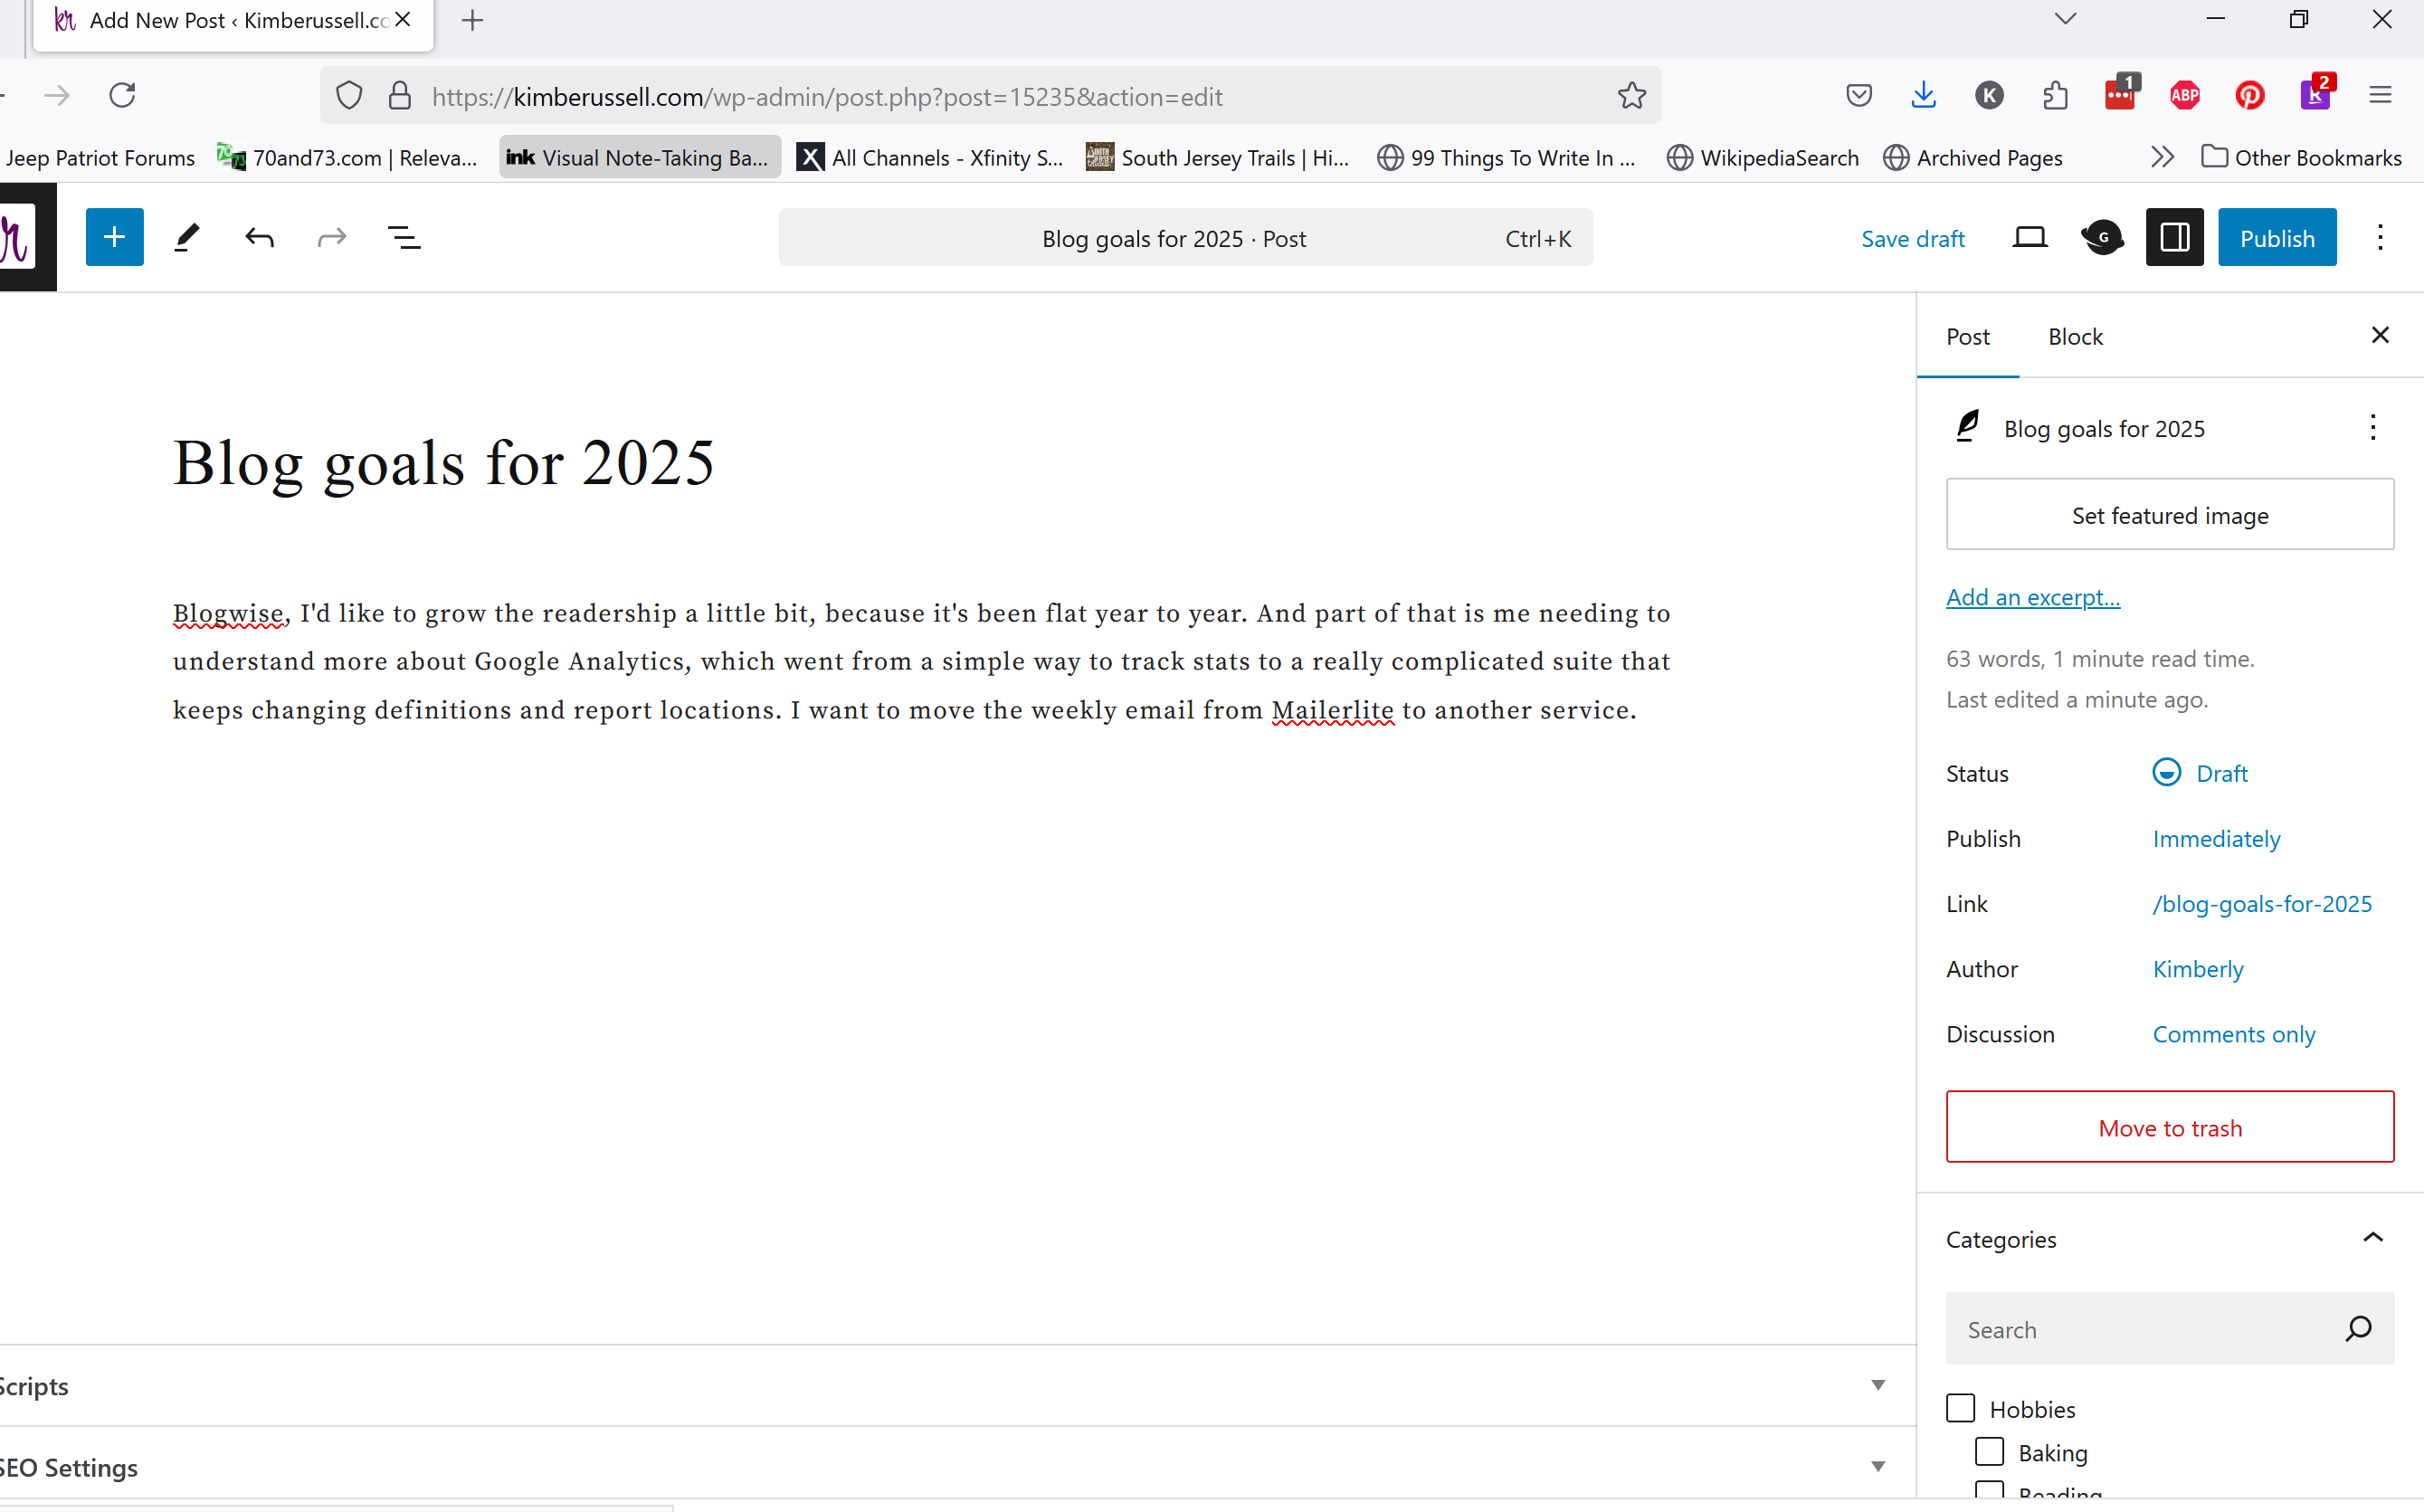Image resolution: width=2424 pixels, height=1512 pixels.
Task: Open the list all tabs dropdown
Action: click(2065, 19)
